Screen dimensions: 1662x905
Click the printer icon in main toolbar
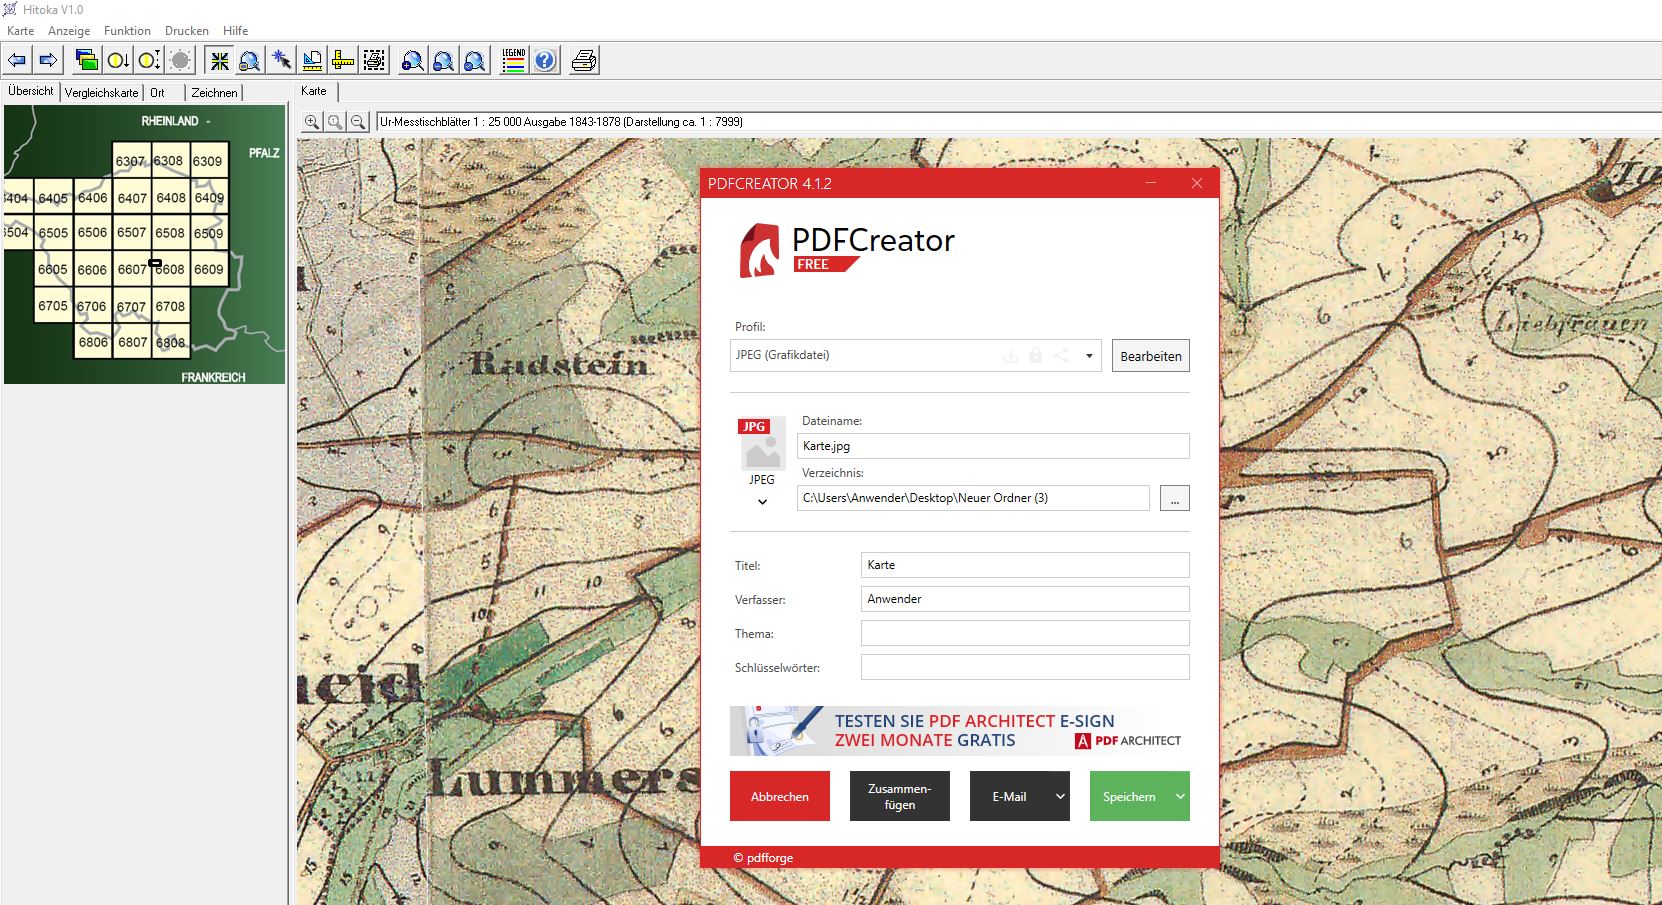pos(584,61)
